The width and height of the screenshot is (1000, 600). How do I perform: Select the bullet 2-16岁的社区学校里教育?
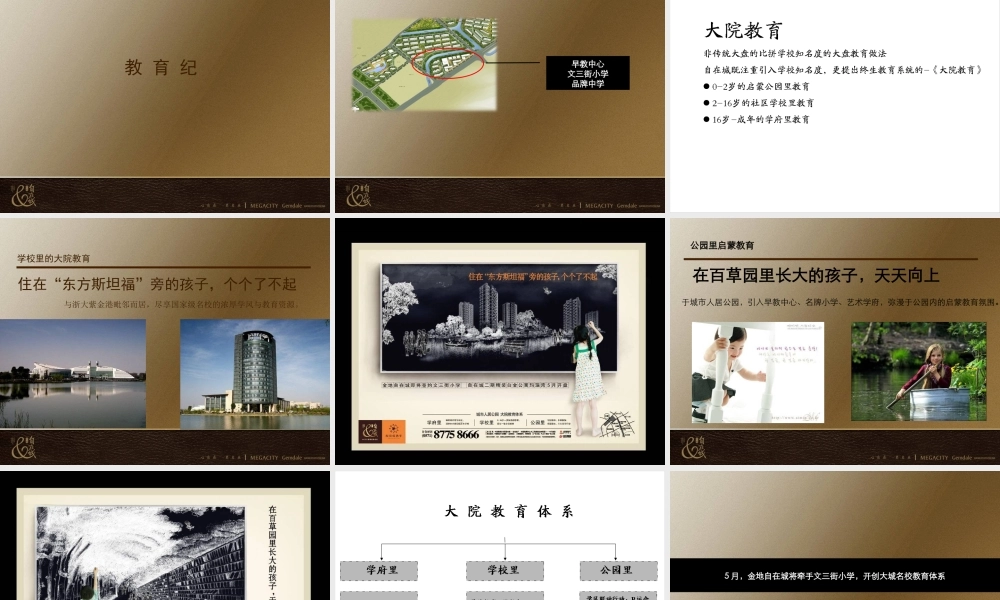click(x=758, y=103)
